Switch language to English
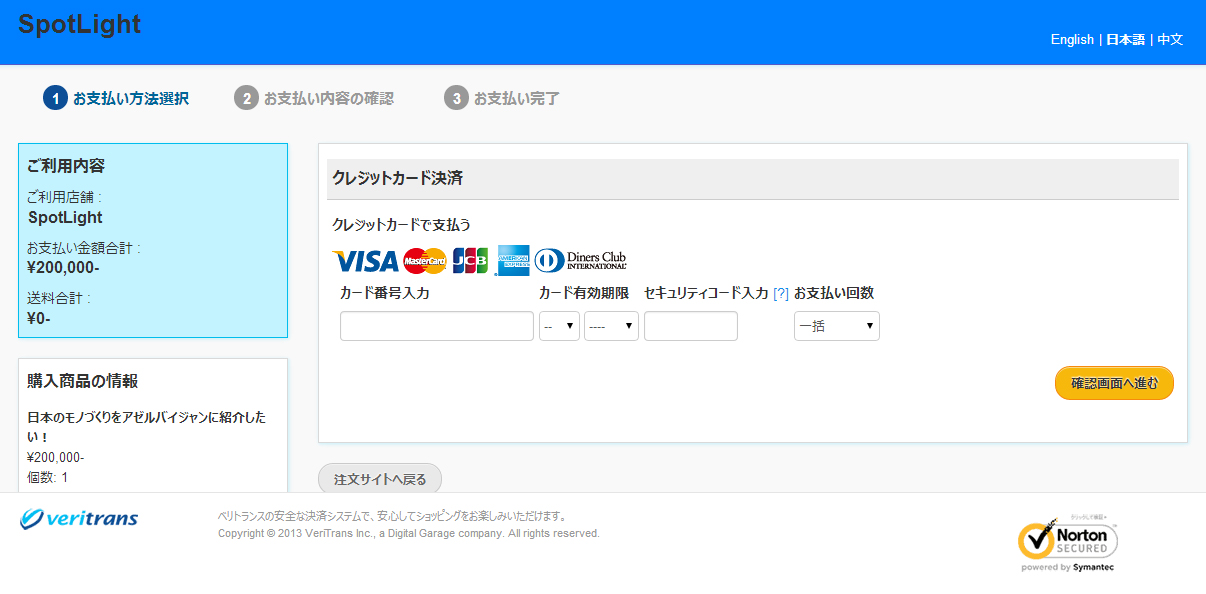Image resolution: width=1206 pixels, height=594 pixels. point(1072,40)
